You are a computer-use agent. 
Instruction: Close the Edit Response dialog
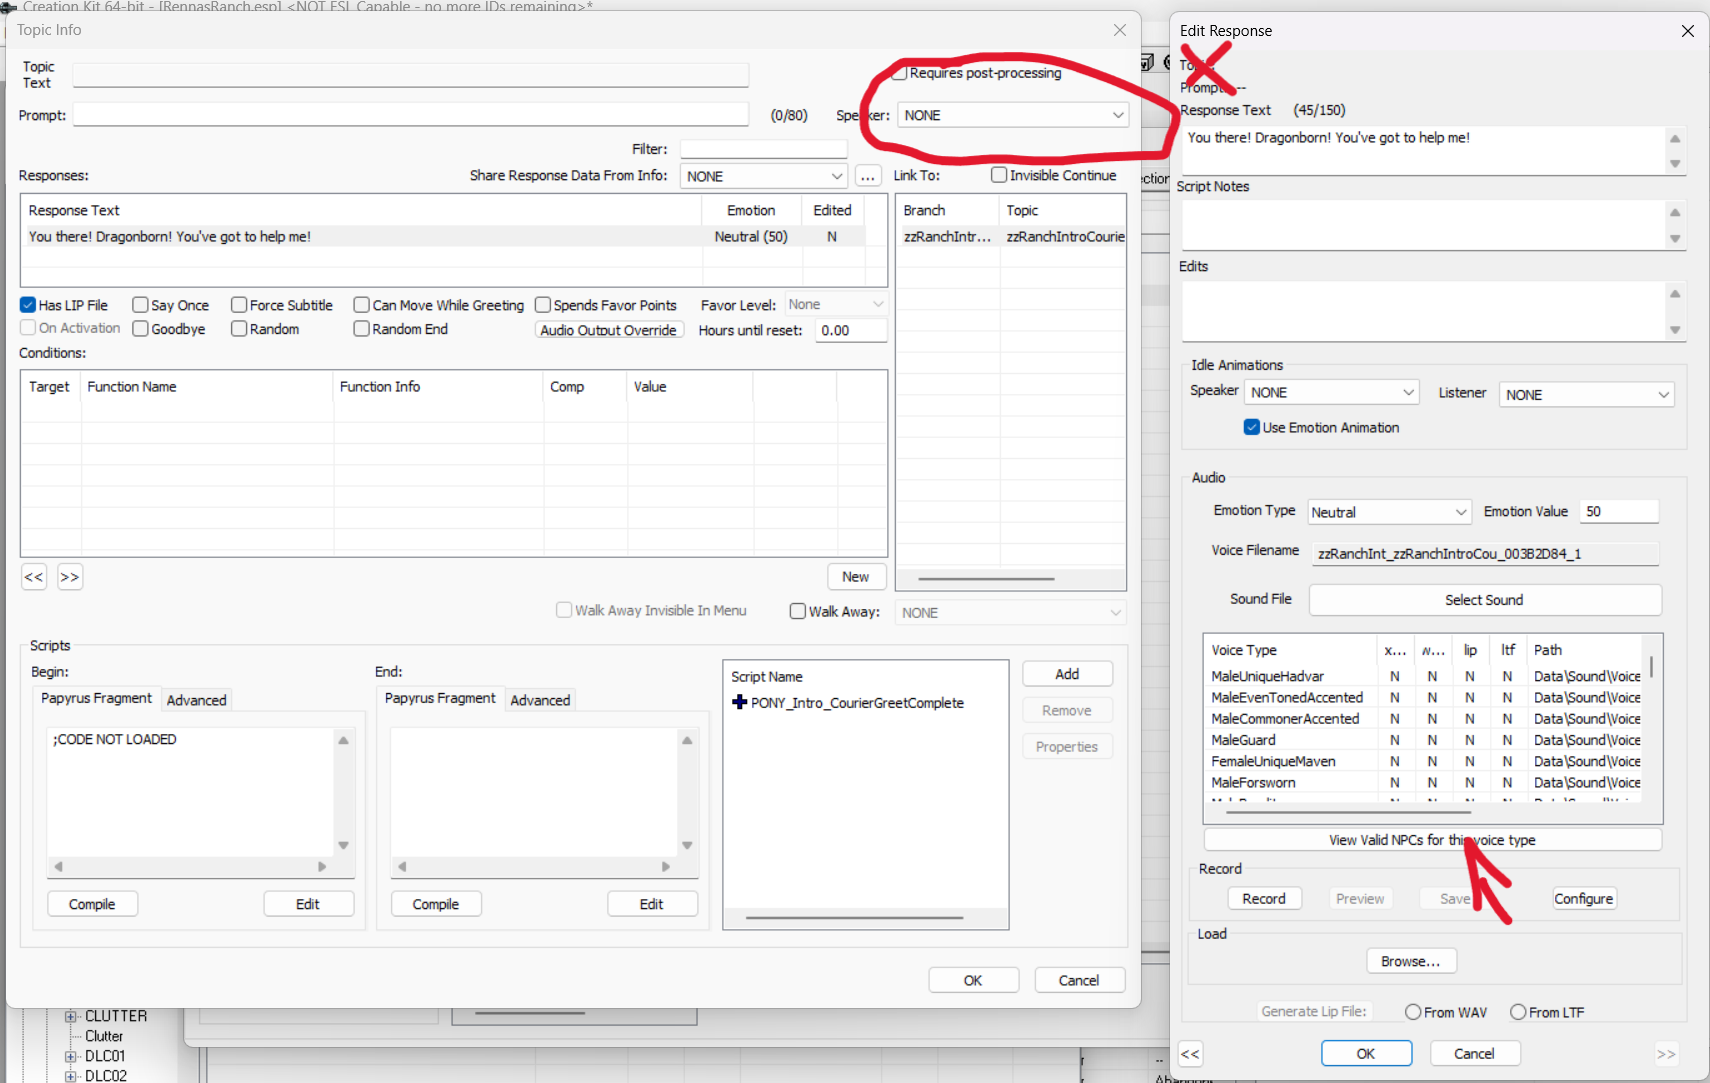[1688, 31]
